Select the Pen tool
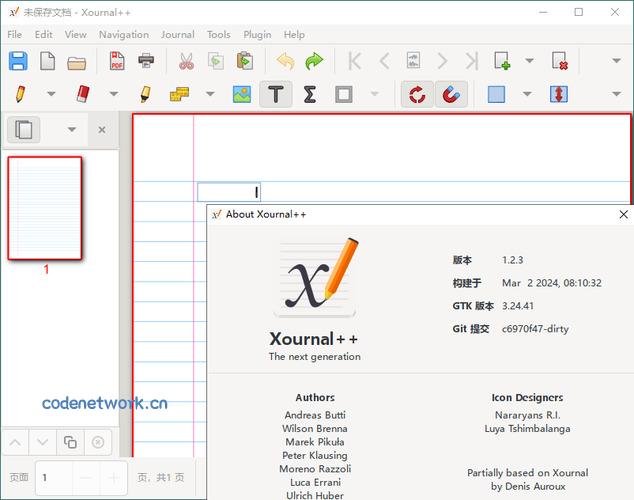This screenshot has width=634, height=500. point(20,95)
